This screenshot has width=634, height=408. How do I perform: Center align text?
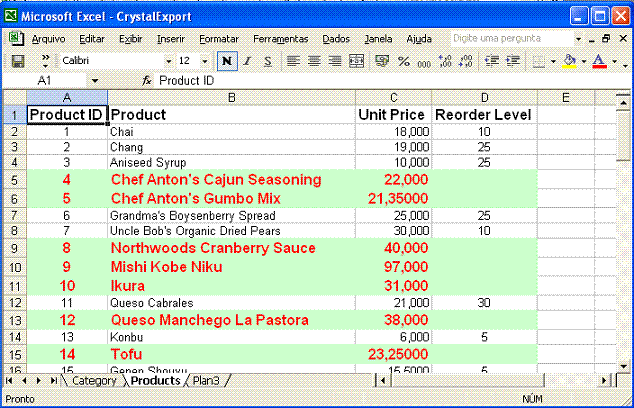pyautogui.click(x=314, y=61)
